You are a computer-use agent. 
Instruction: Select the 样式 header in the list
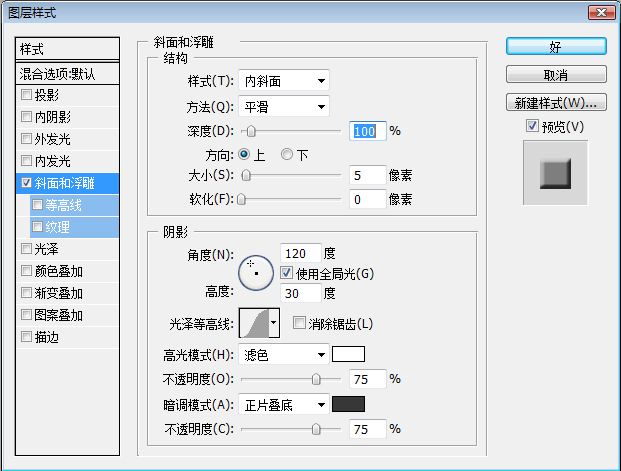67,49
